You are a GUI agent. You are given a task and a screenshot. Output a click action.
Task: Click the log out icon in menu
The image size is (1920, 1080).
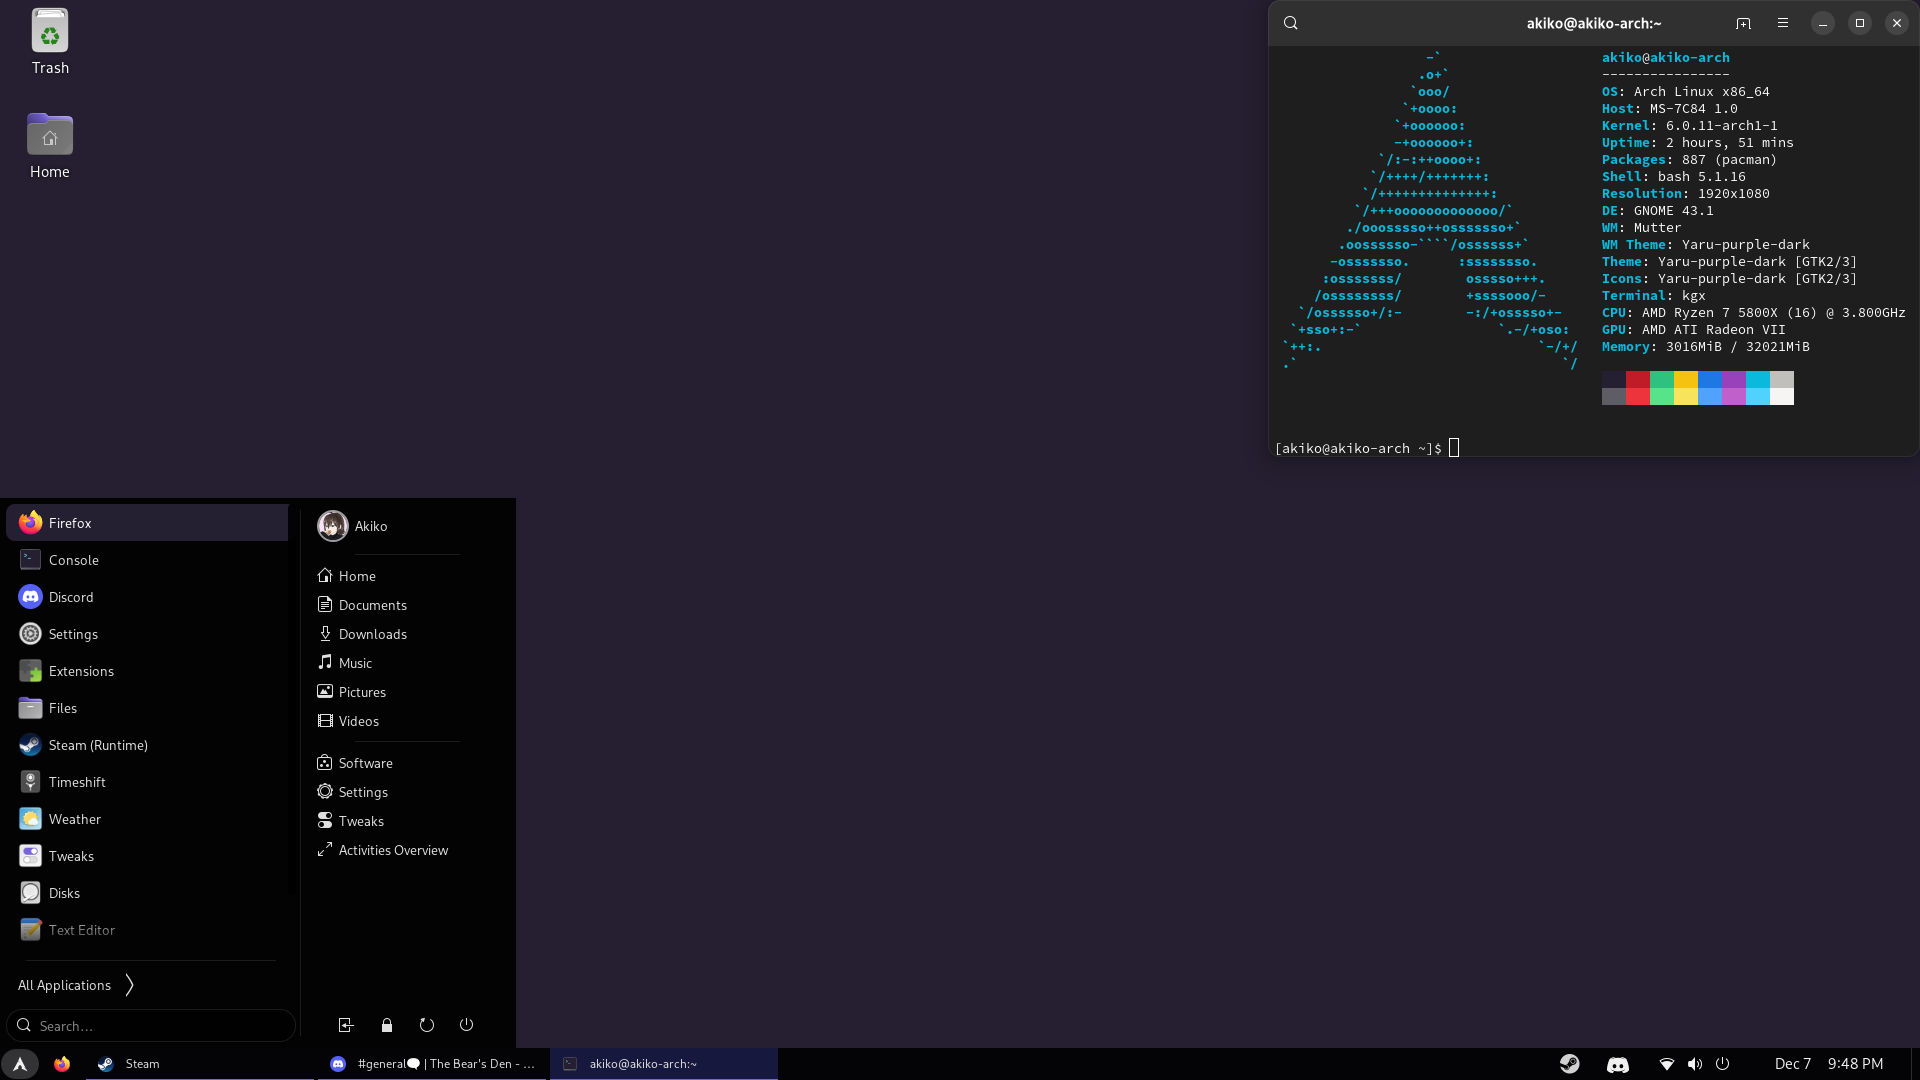346,1025
